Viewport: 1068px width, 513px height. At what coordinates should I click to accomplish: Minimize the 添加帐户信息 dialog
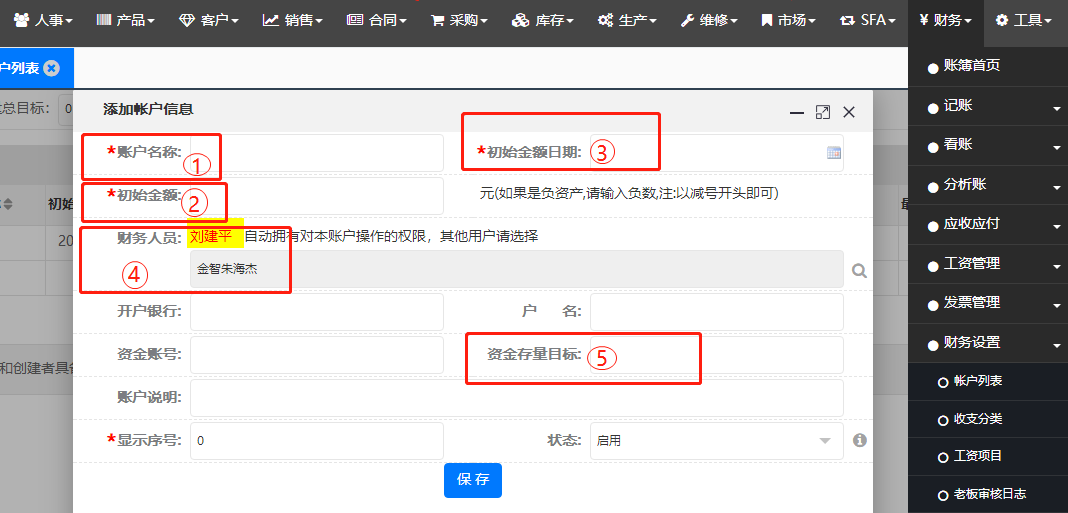(x=797, y=112)
